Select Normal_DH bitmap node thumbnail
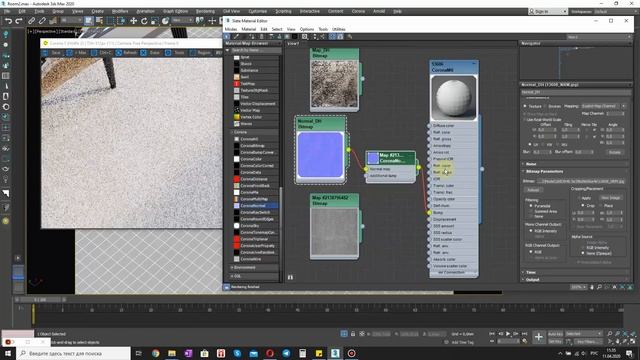Screen dimensions: 640x360 [x=320, y=155]
